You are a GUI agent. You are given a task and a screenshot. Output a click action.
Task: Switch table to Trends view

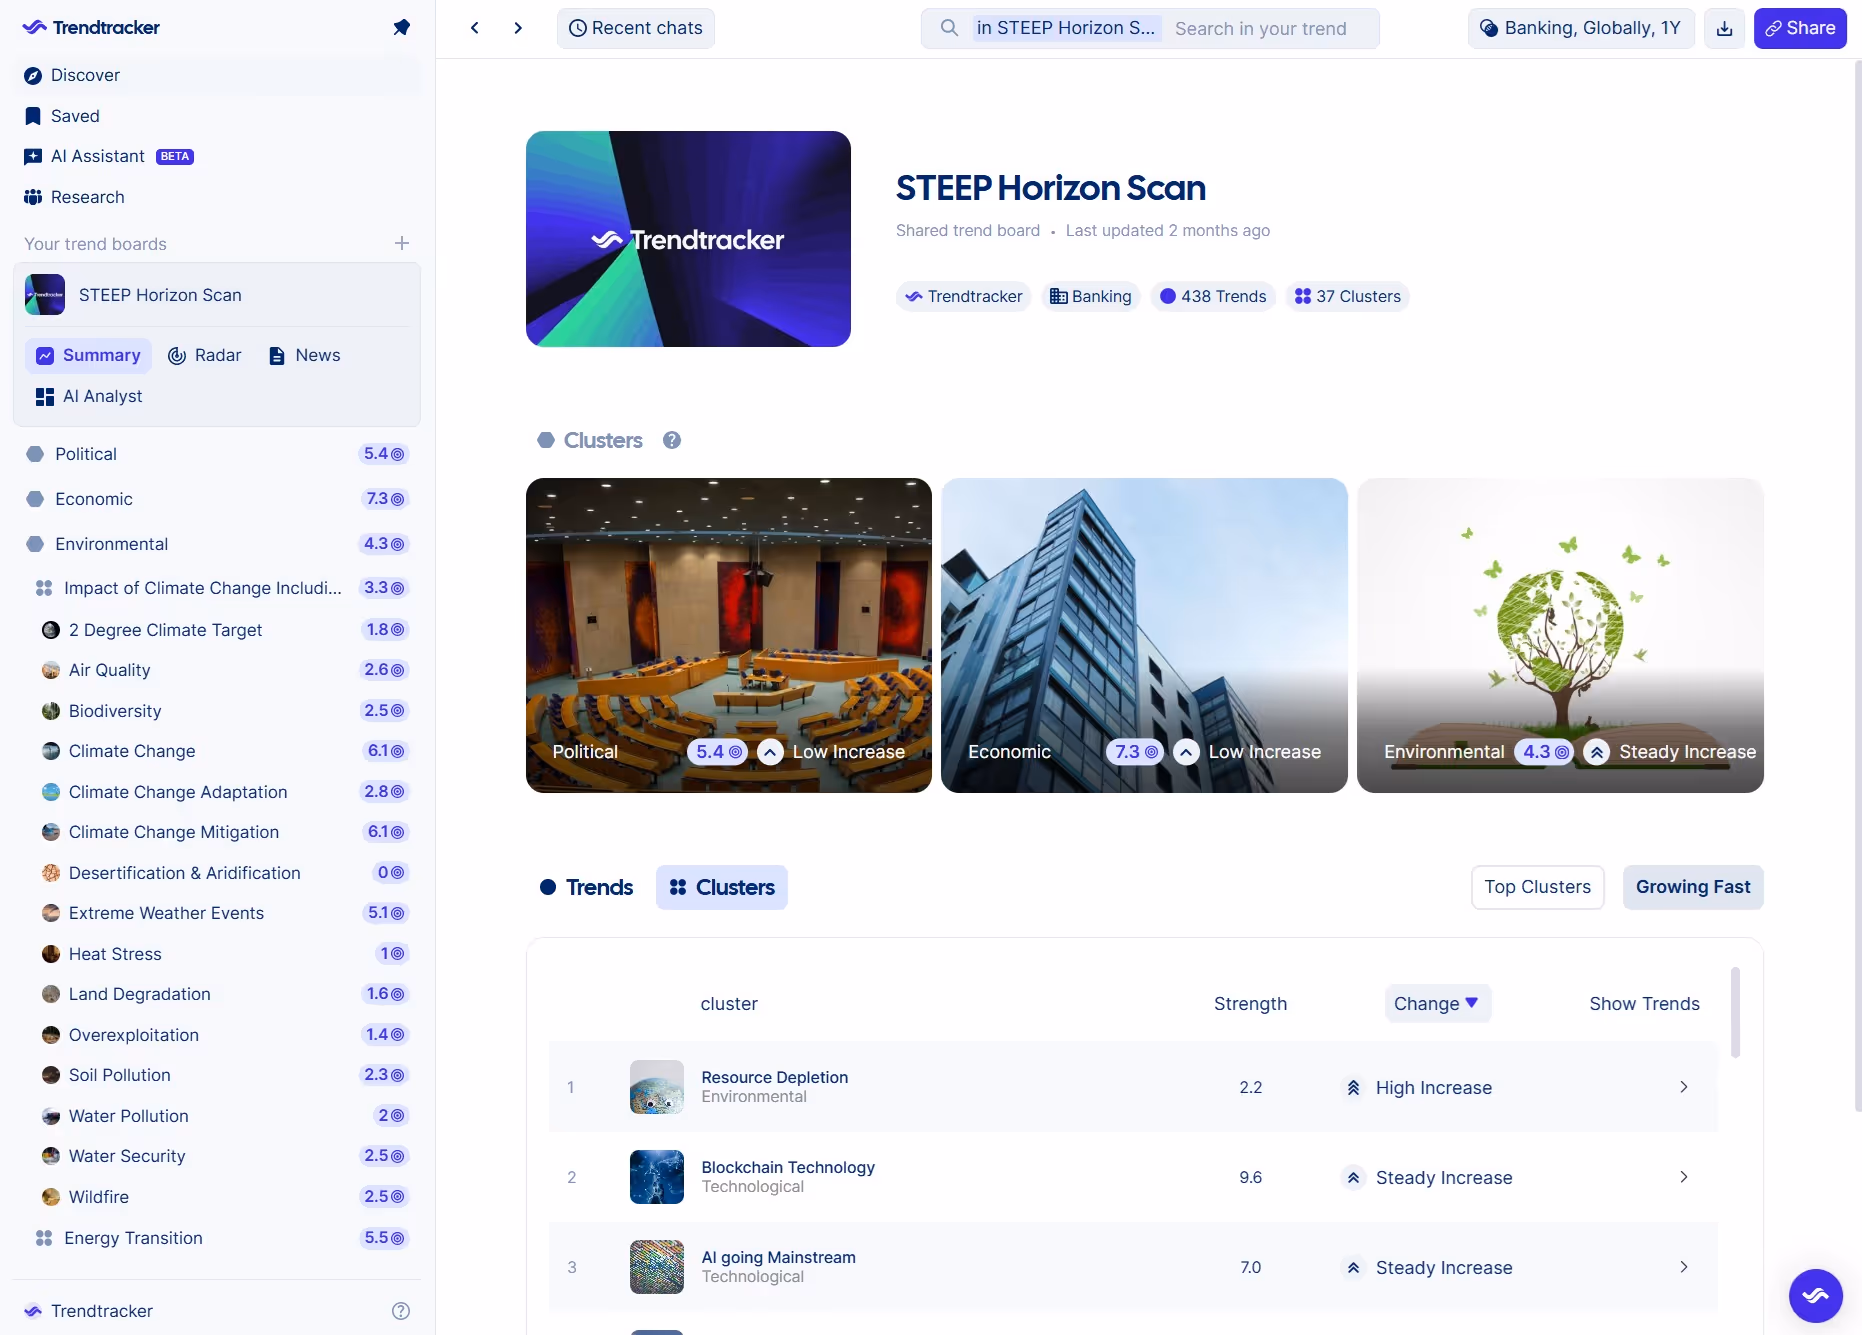point(587,887)
